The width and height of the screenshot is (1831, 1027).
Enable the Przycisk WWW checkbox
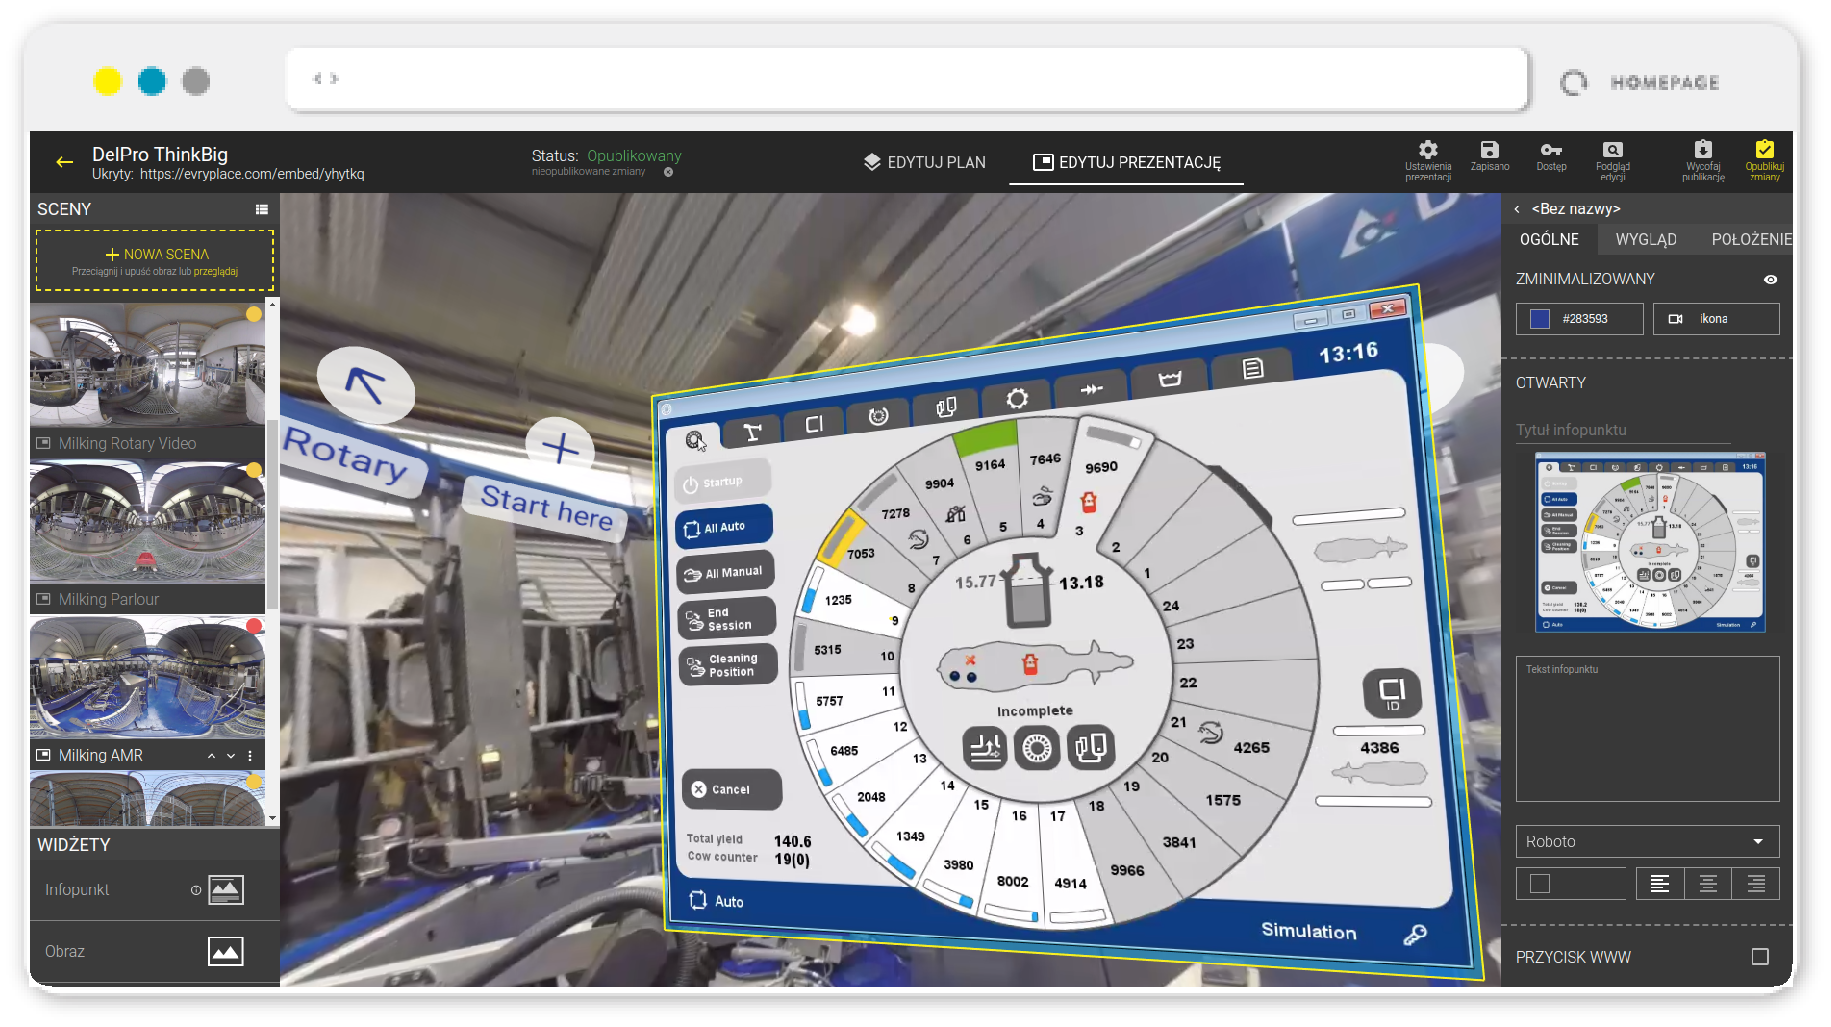(x=1760, y=957)
